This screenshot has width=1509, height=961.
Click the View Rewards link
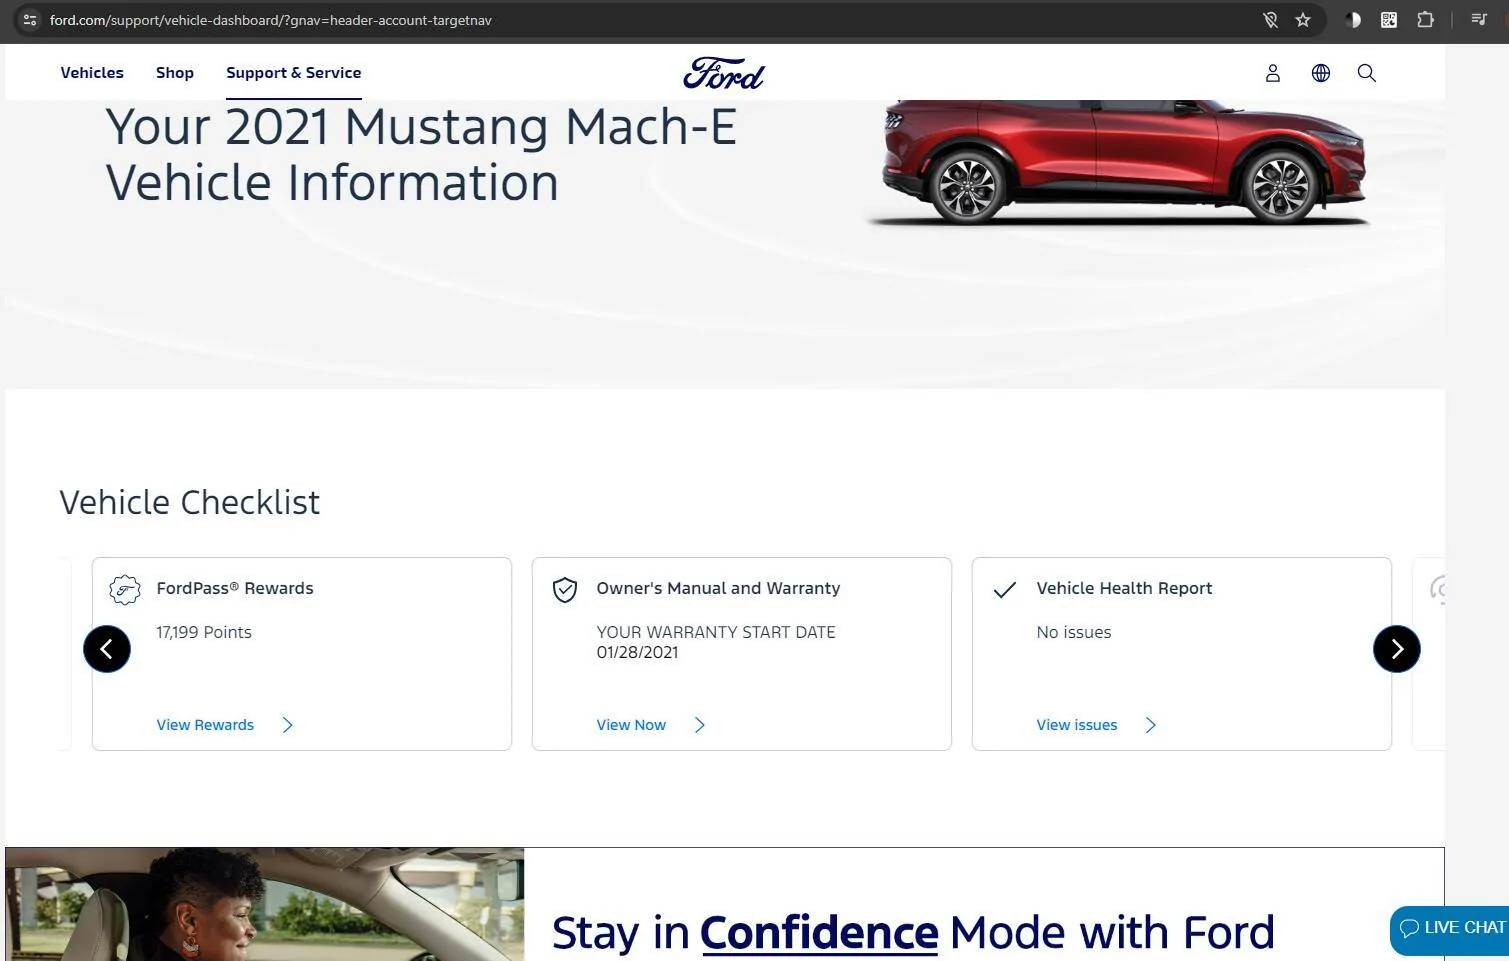point(205,725)
